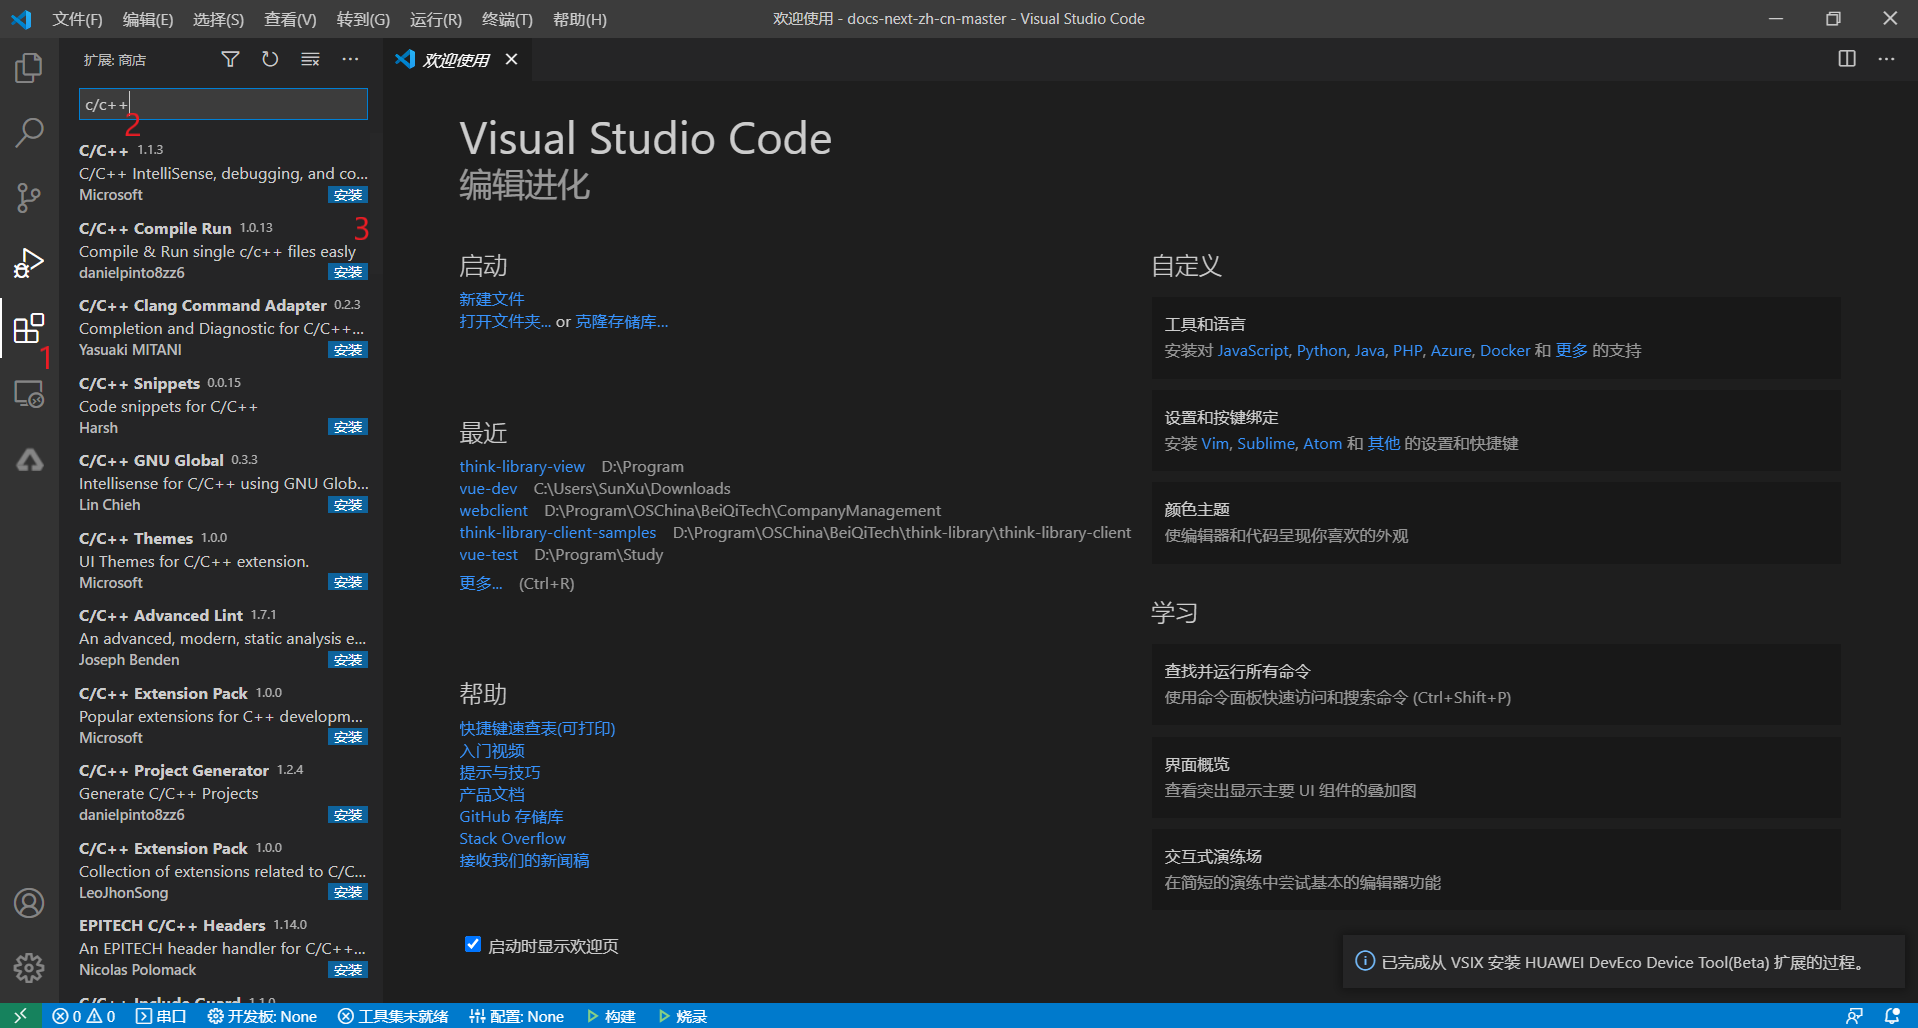1918x1028 pixels.
Task: Click 开发板: None in status bar
Action: (x=262, y=1016)
